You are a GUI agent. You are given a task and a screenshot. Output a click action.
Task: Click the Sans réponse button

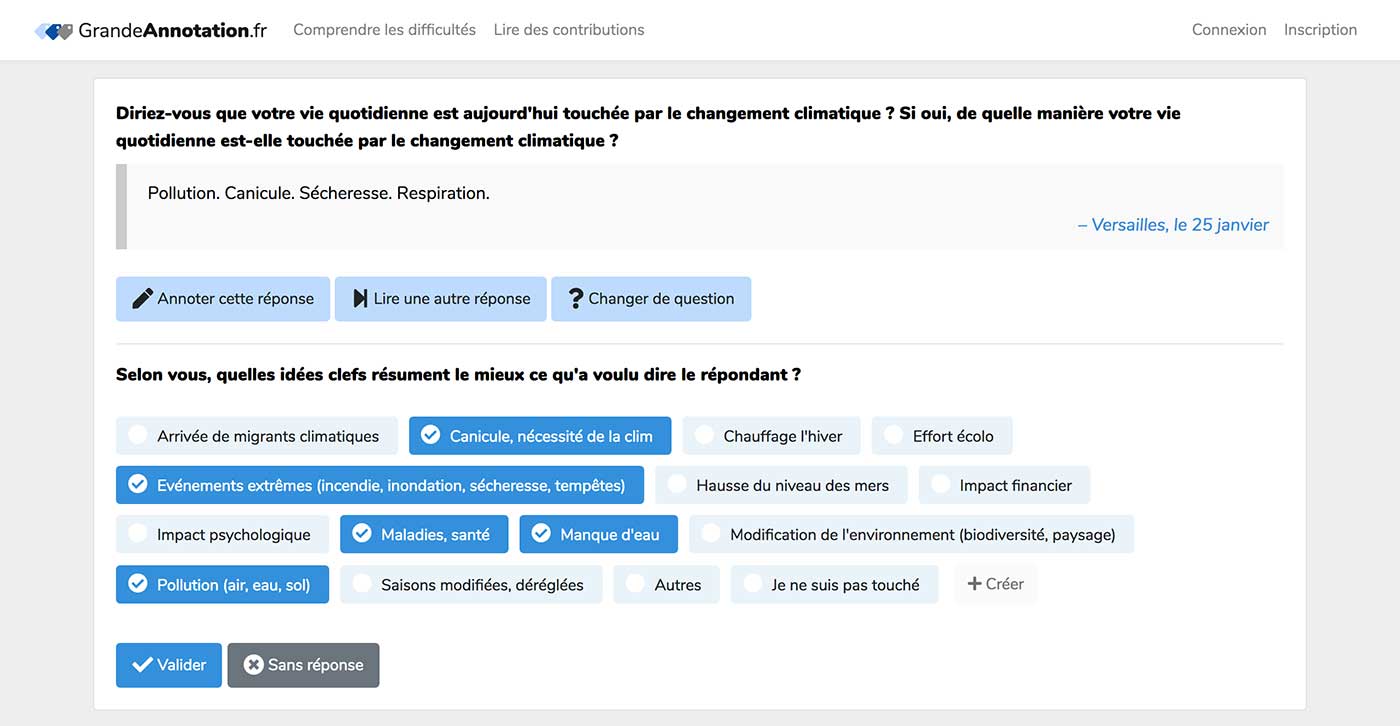[303, 665]
